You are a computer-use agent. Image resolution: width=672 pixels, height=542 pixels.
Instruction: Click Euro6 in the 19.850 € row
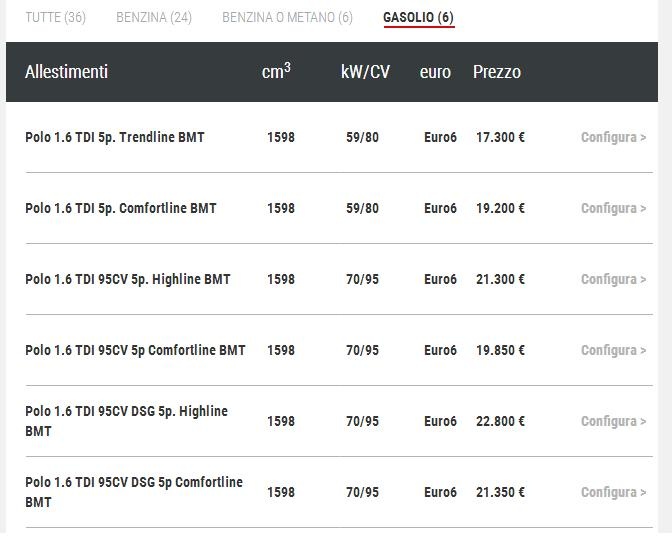click(x=441, y=350)
